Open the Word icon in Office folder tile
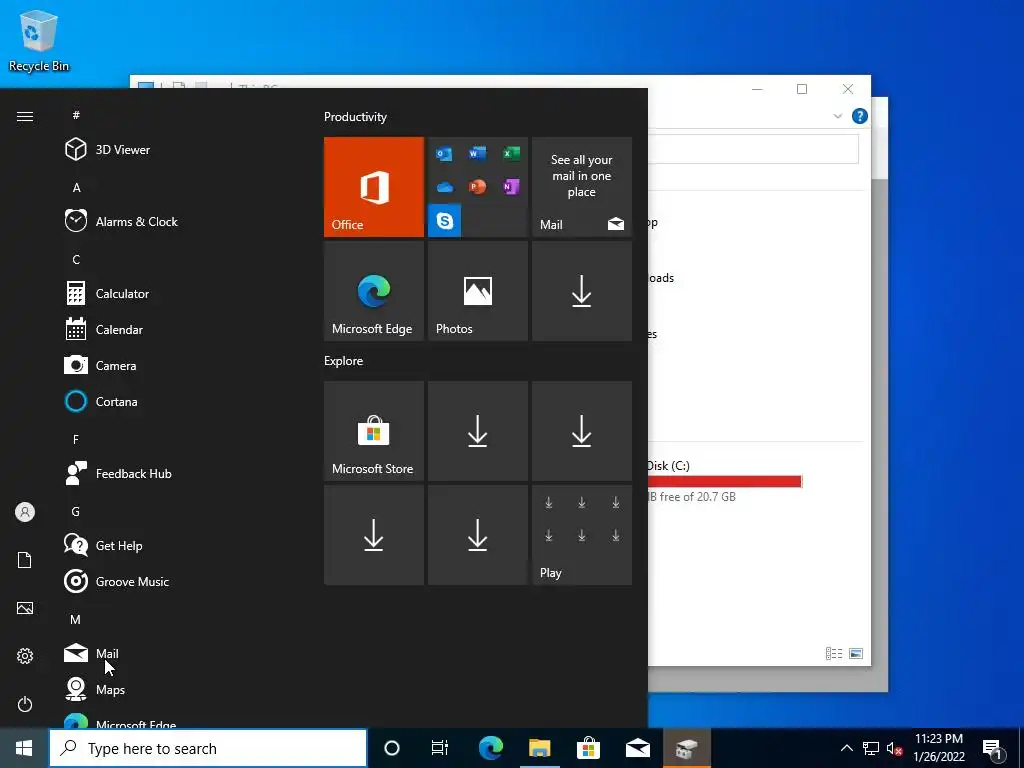This screenshot has height=768, width=1024. tap(477, 153)
